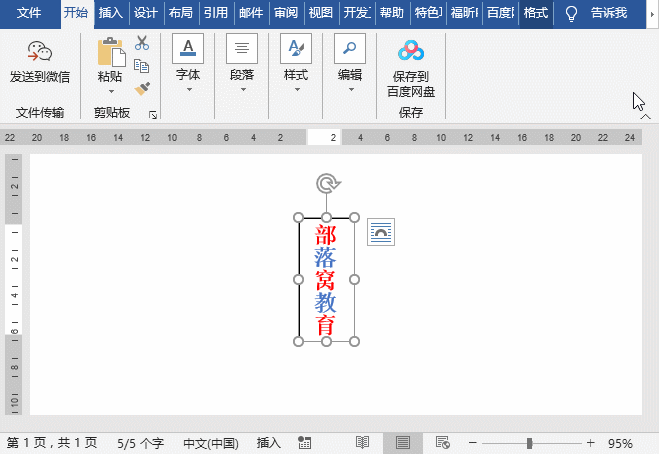Image resolution: width=659 pixels, height=454 pixels.
Task: Click the zoom slider in status bar
Action: coord(529,442)
